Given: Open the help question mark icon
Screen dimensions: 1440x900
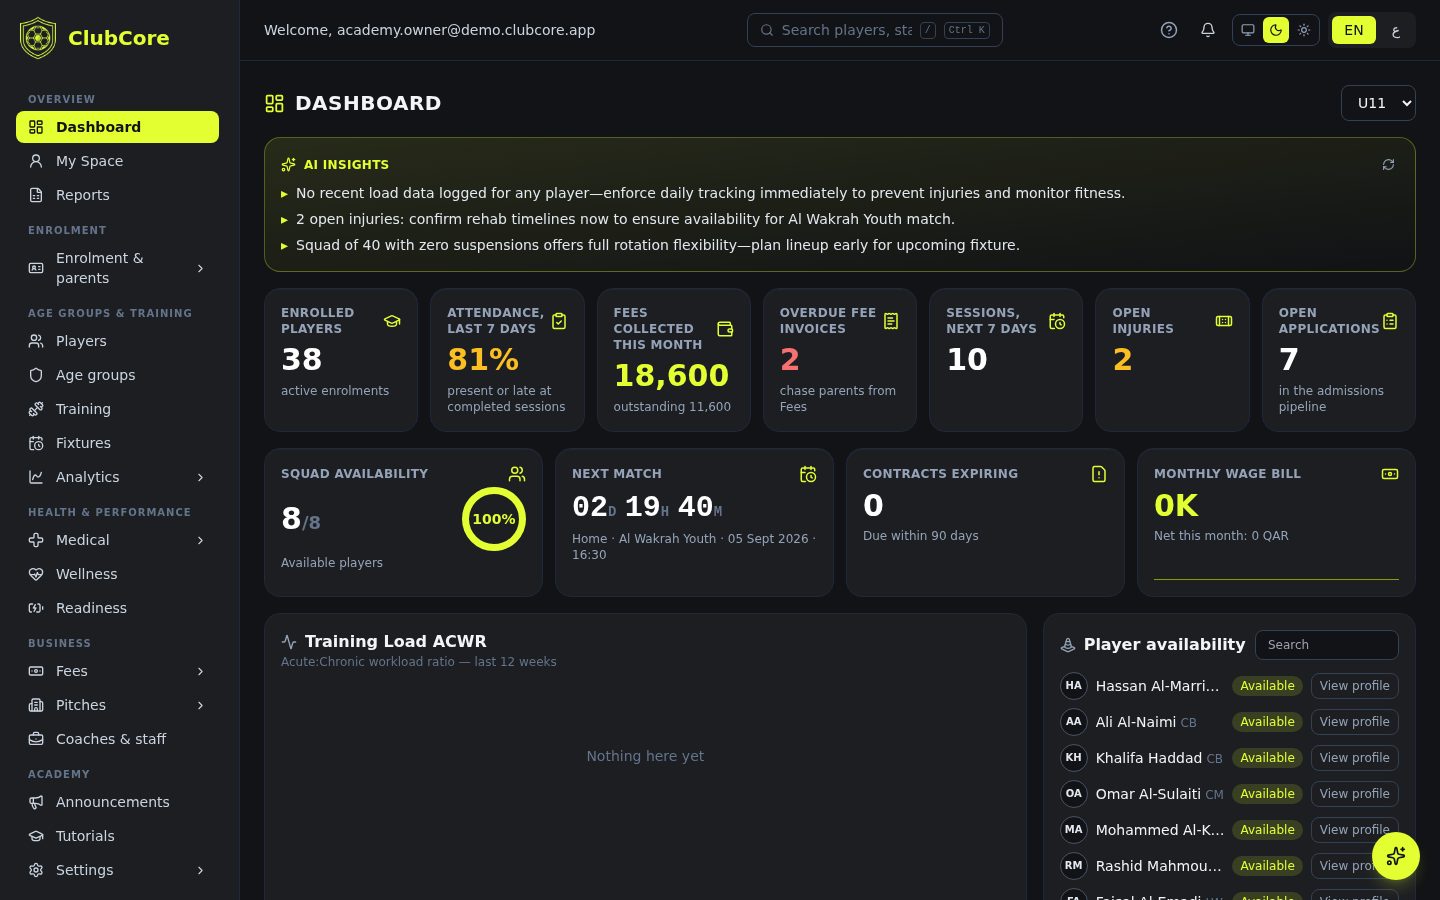Looking at the screenshot, I should click(x=1169, y=30).
